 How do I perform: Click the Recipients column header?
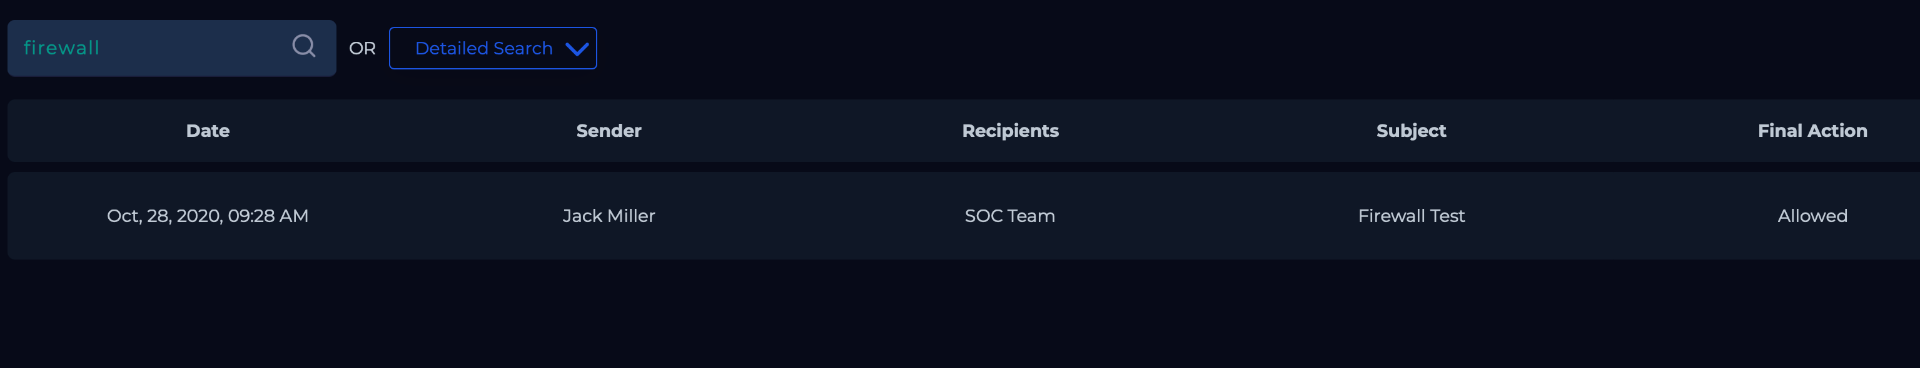pos(1010,131)
